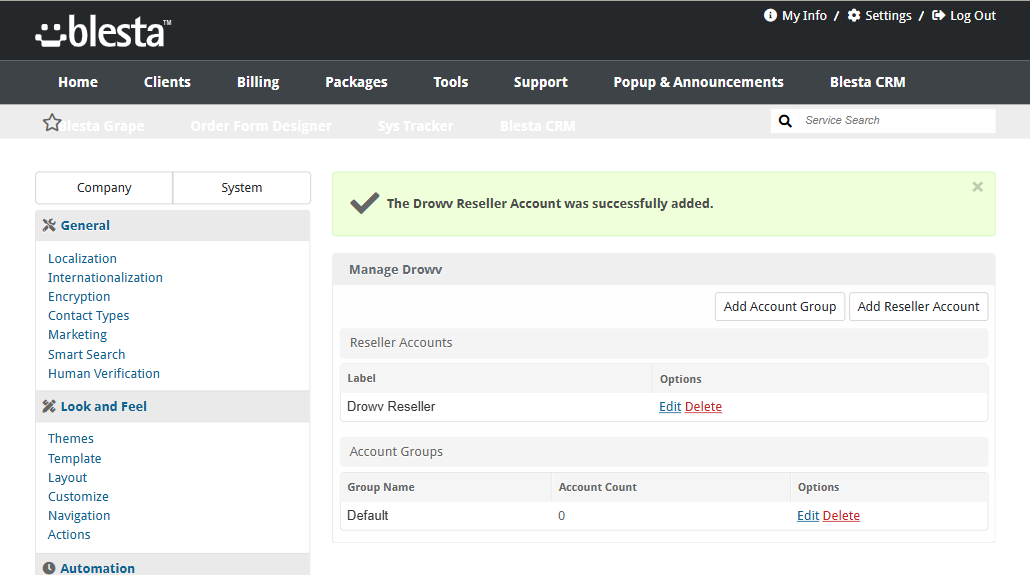The image size is (1030, 575).
Task: Open the Blesta Grape submenu link
Action: coord(102,126)
